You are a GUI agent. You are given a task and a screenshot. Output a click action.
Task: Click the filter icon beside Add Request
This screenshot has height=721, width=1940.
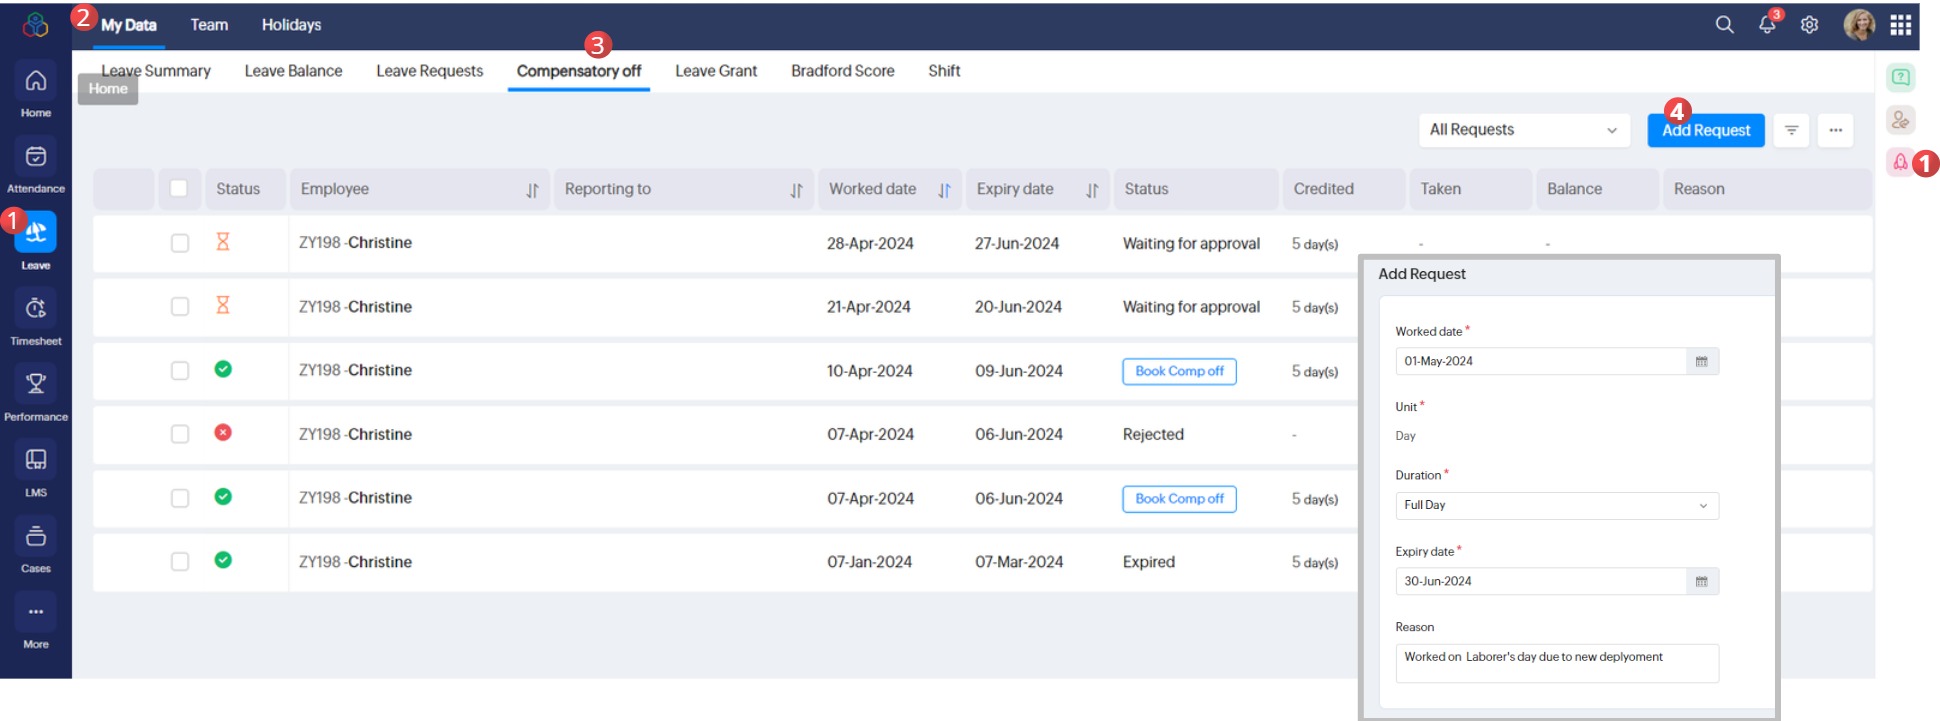(1791, 130)
